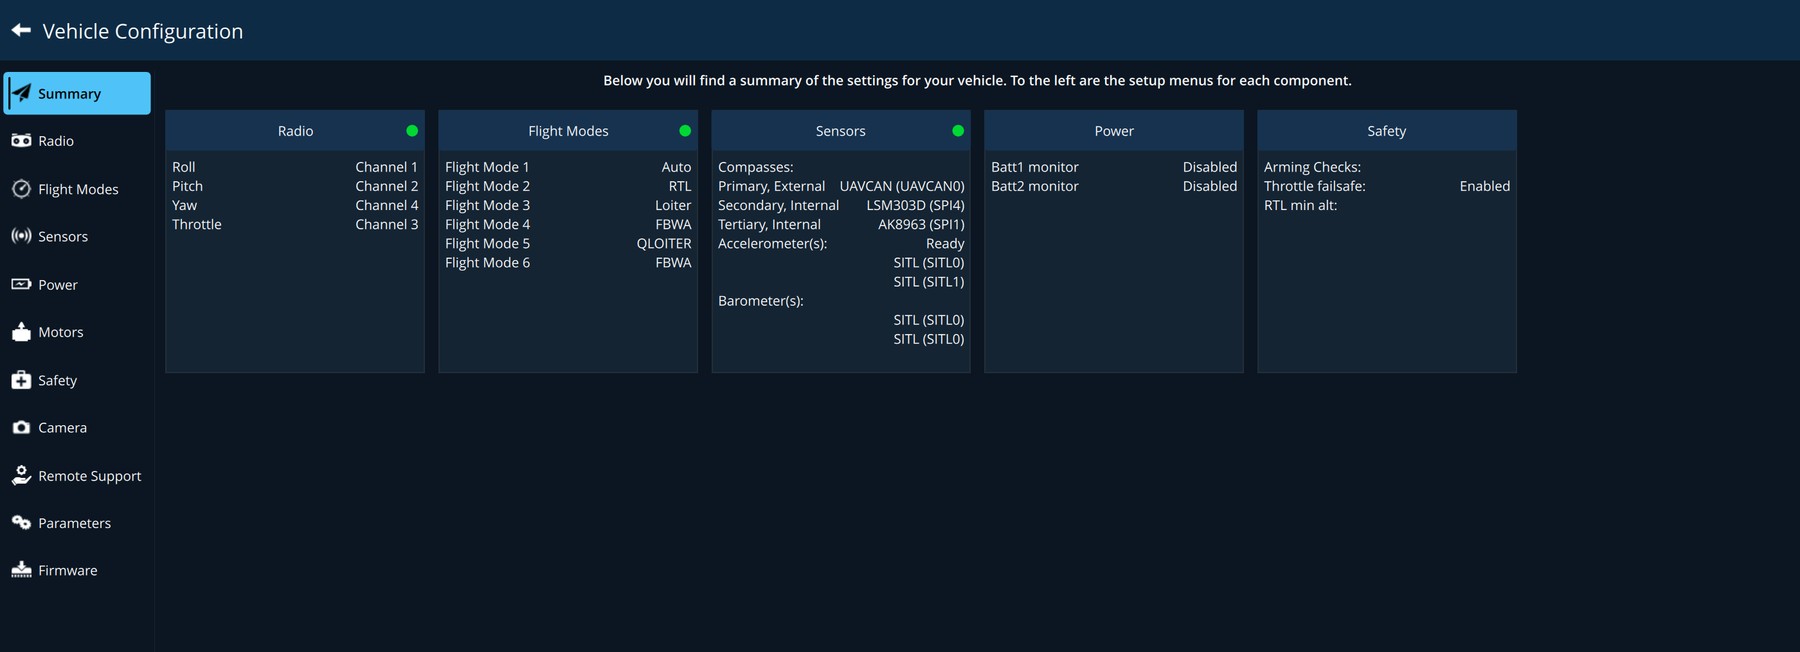Click the green status dot on Sensors card

click(x=958, y=131)
